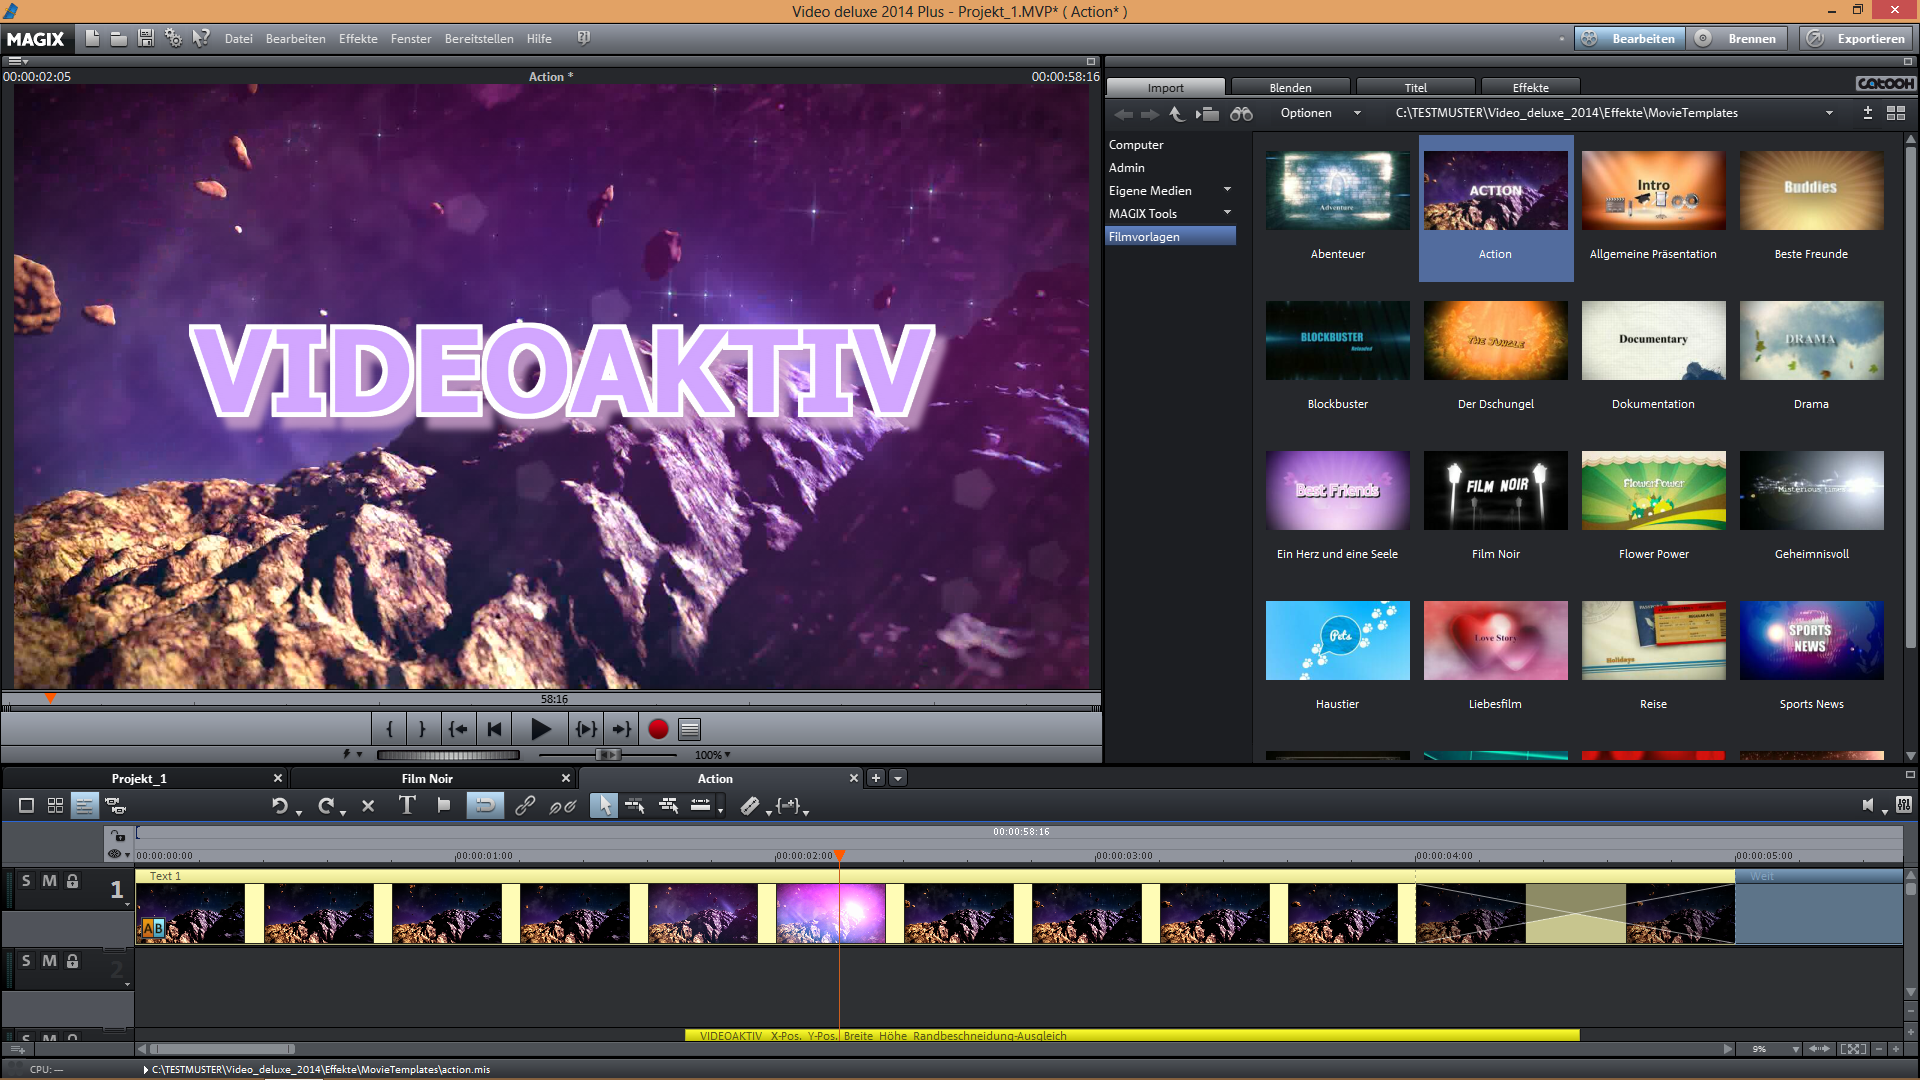The image size is (1920, 1080).
Task: Open program settings gear icon
Action: pos(173,38)
